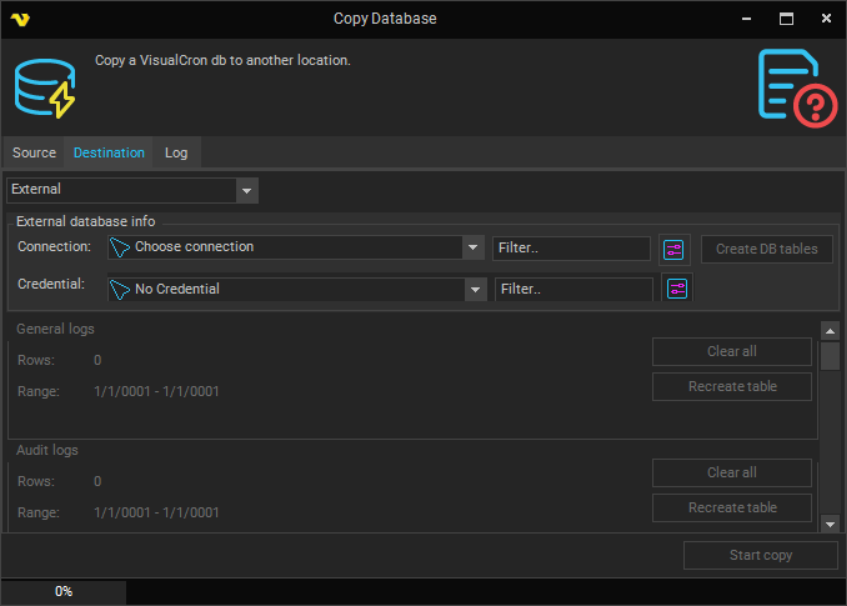
Task: Click the VisualCron logo in the title bar
Action: (21, 19)
